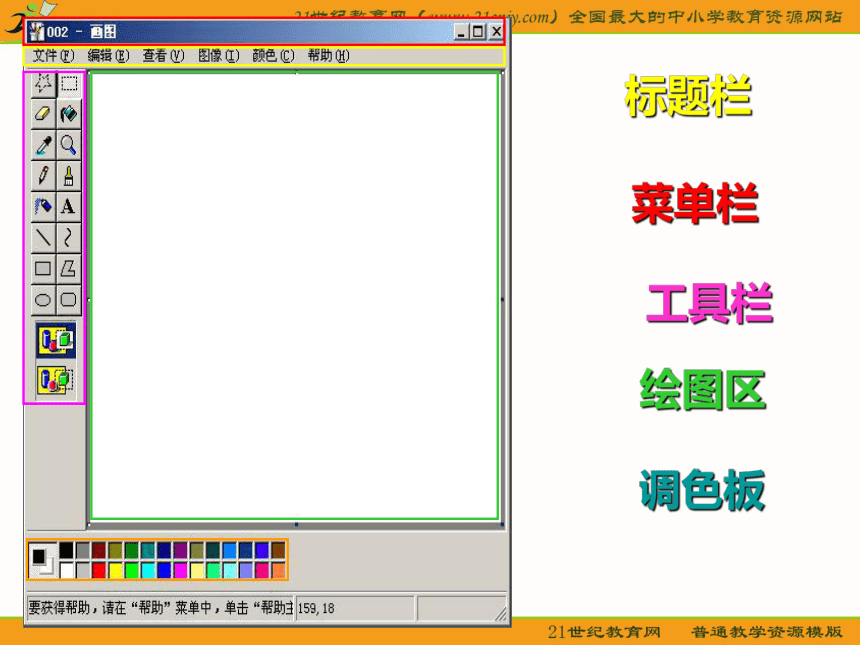Select the hot pink palette swatch
The height and width of the screenshot is (645, 860).
(x=262, y=570)
